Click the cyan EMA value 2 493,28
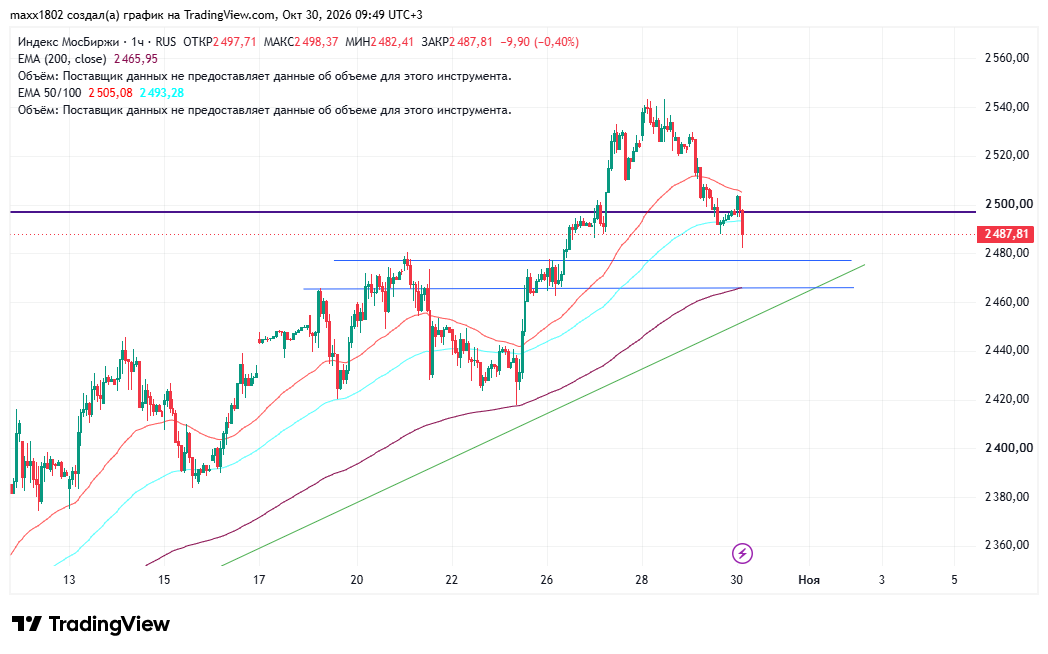 pos(162,93)
